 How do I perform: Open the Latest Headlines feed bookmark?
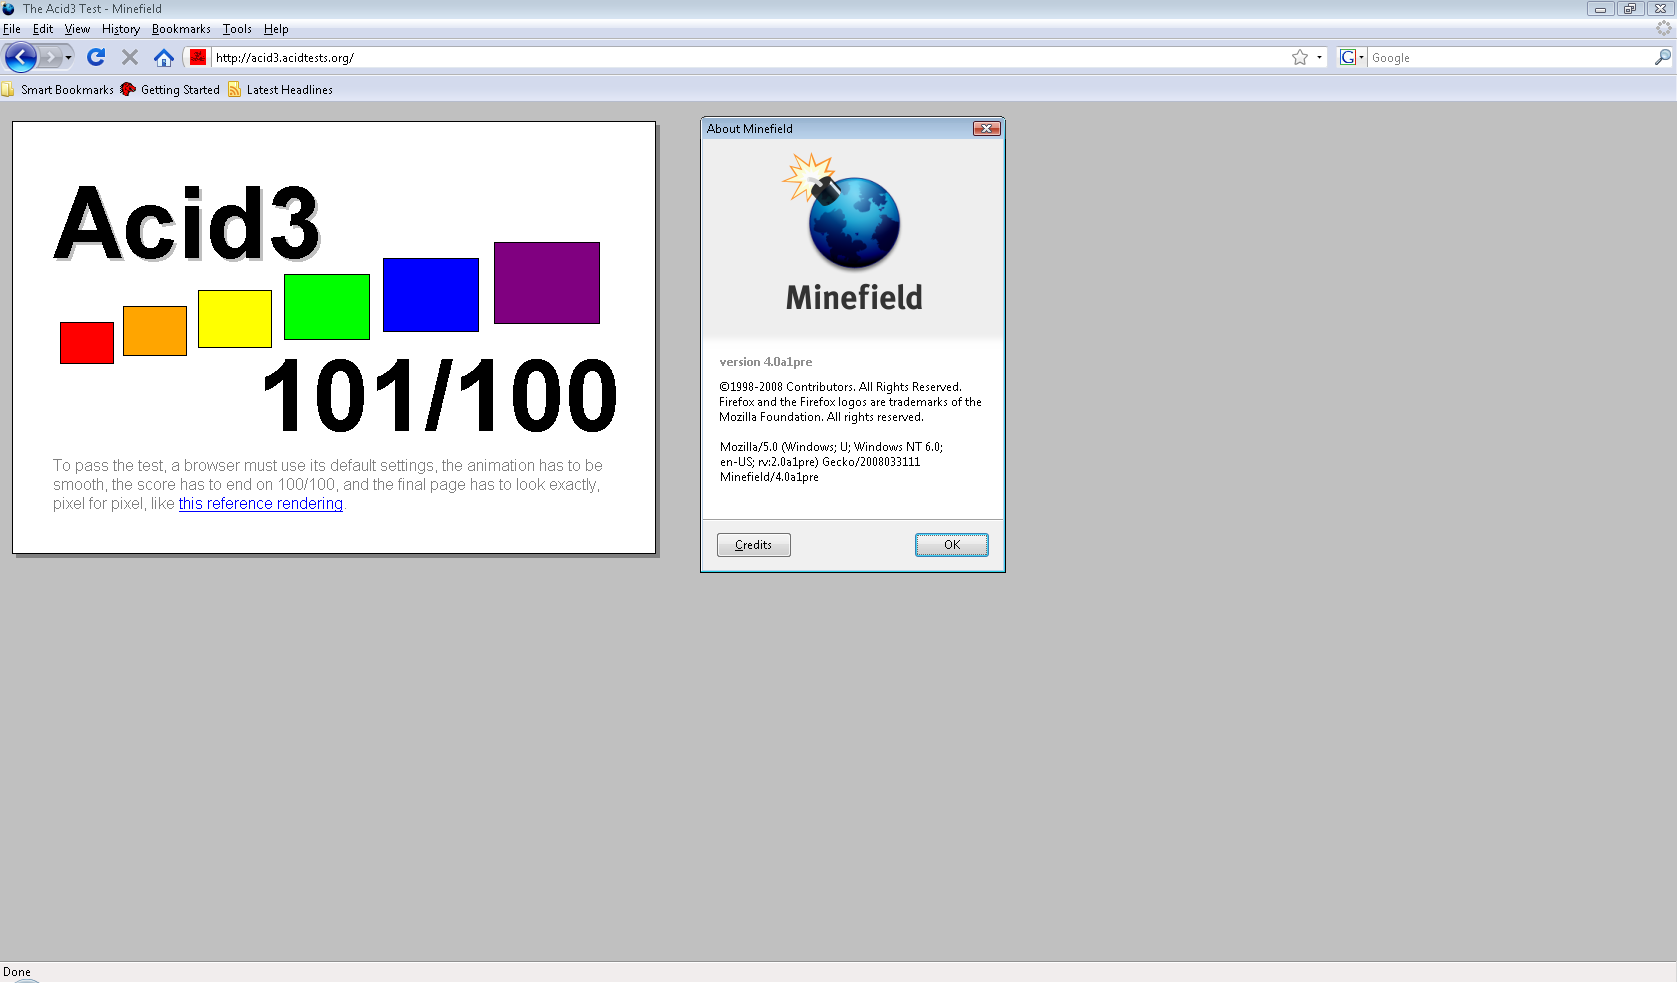tap(280, 90)
